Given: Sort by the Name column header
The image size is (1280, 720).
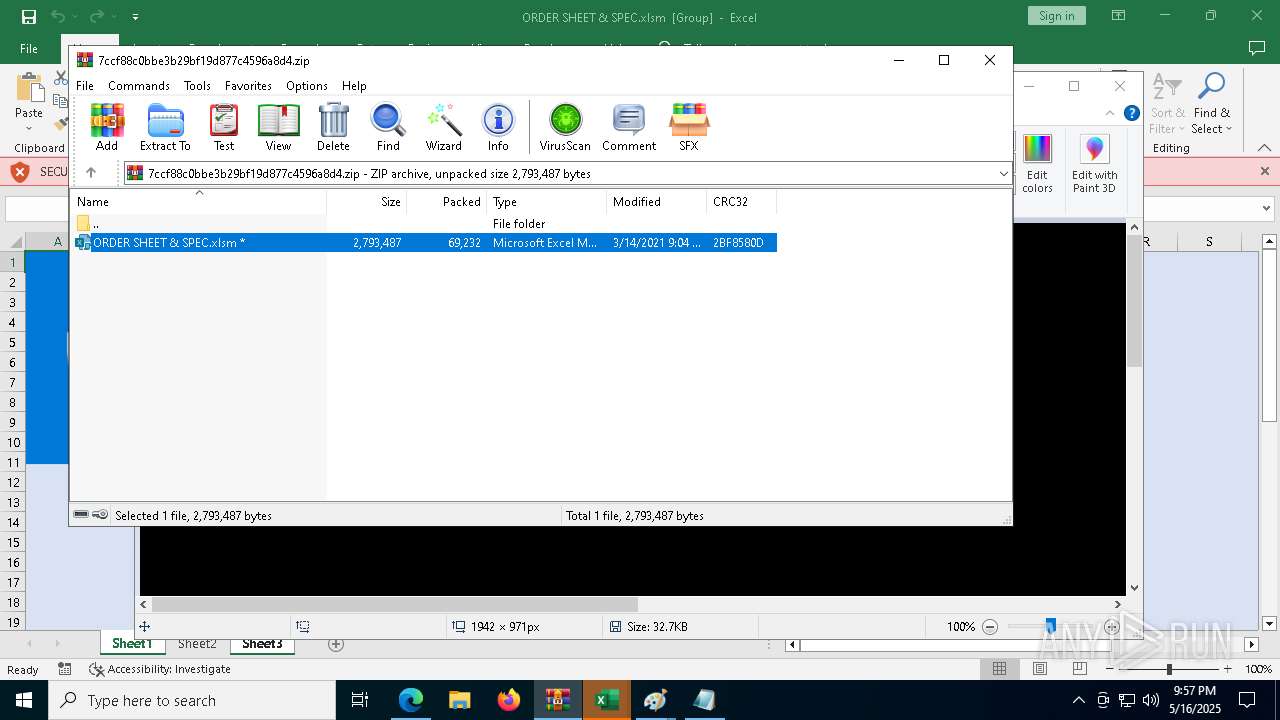Looking at the screenshot, I should tap(198, 202).
